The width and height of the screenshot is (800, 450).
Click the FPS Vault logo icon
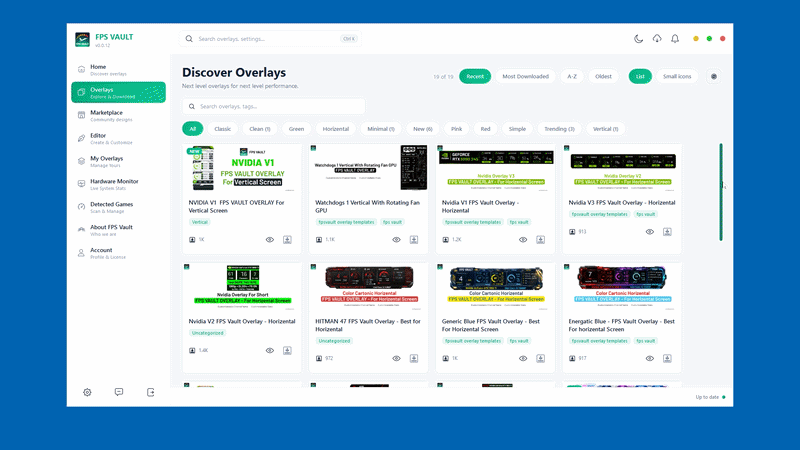(82, 39)
